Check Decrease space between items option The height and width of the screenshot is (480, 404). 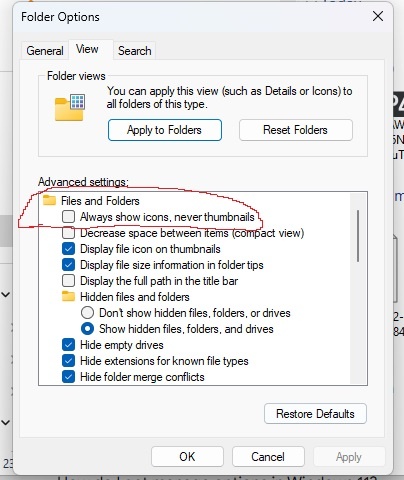click(69, 233)
